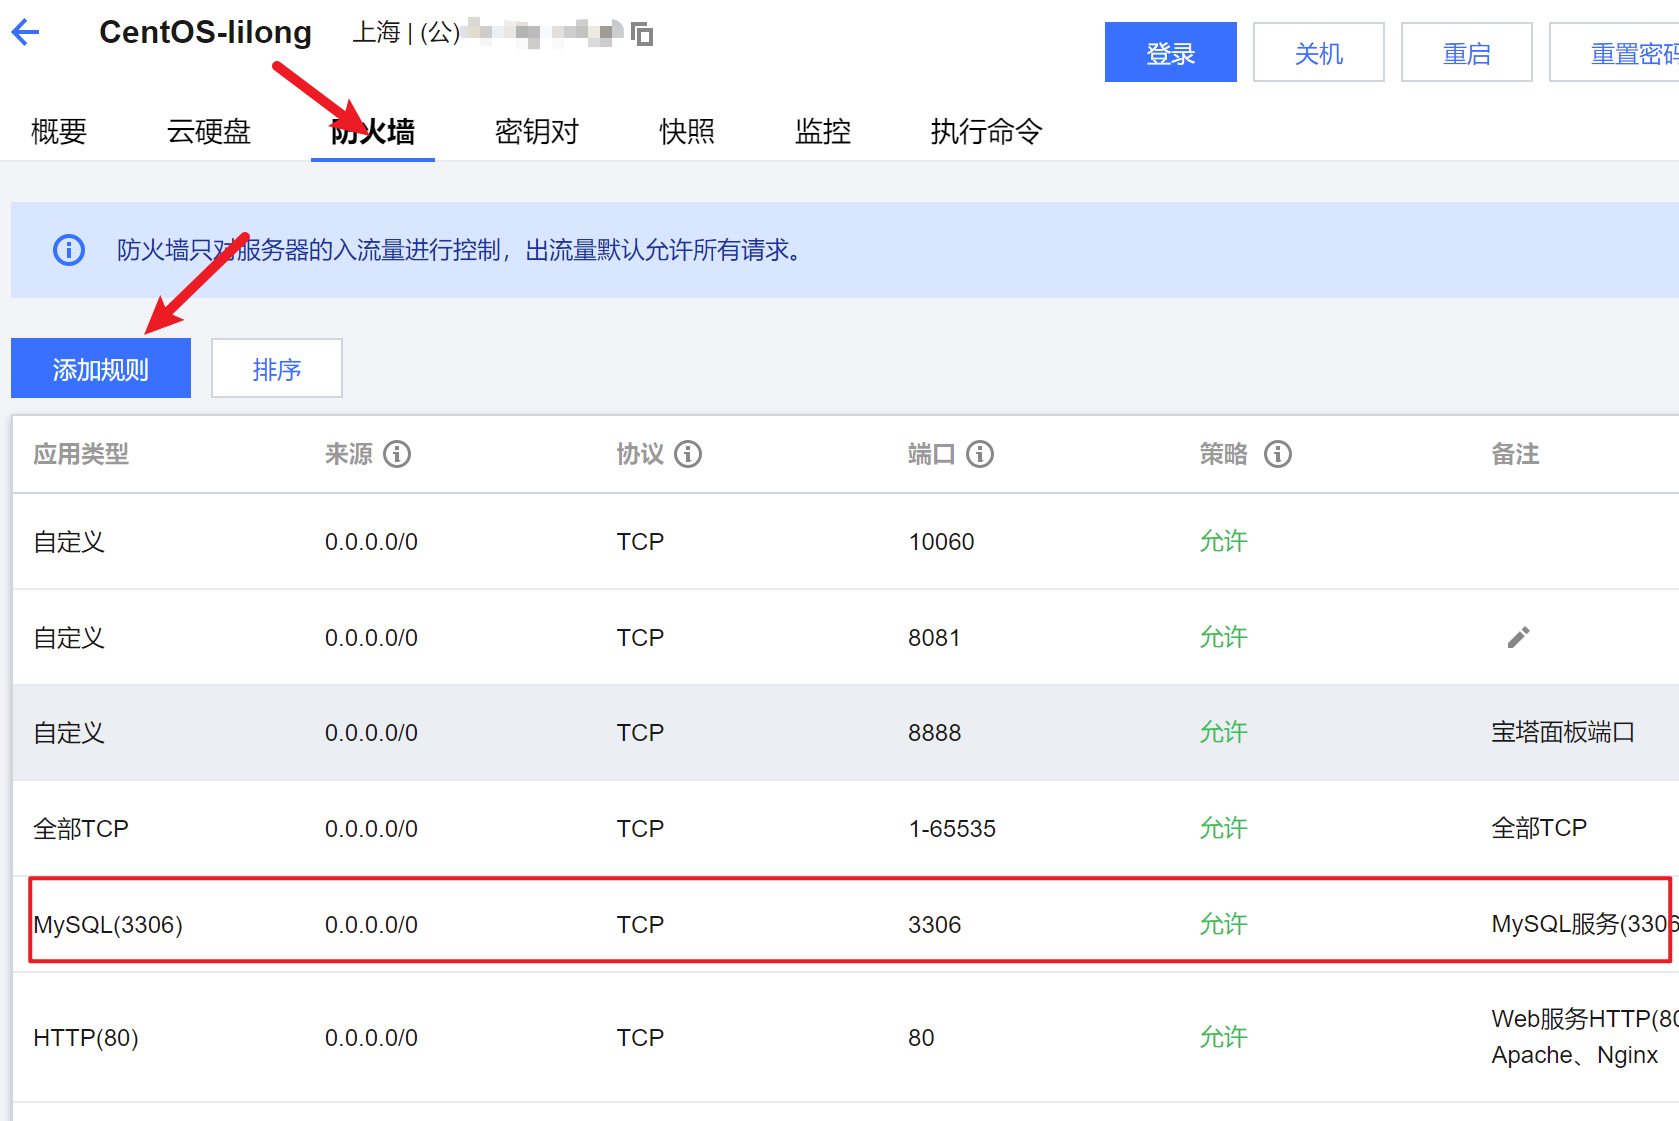The width and height of the screenshot is (1679, 1121).
Task: Select port cell 10060
Action: tap(941, 542)
